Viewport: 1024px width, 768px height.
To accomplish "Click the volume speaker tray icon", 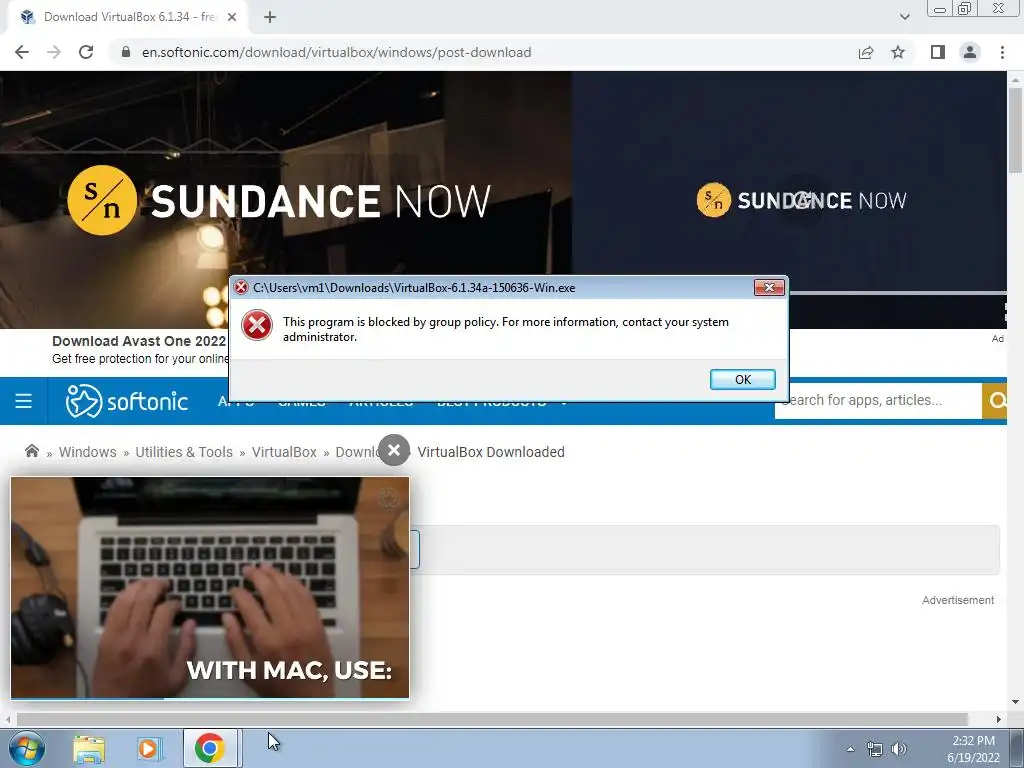I will [x=899, y=749].
